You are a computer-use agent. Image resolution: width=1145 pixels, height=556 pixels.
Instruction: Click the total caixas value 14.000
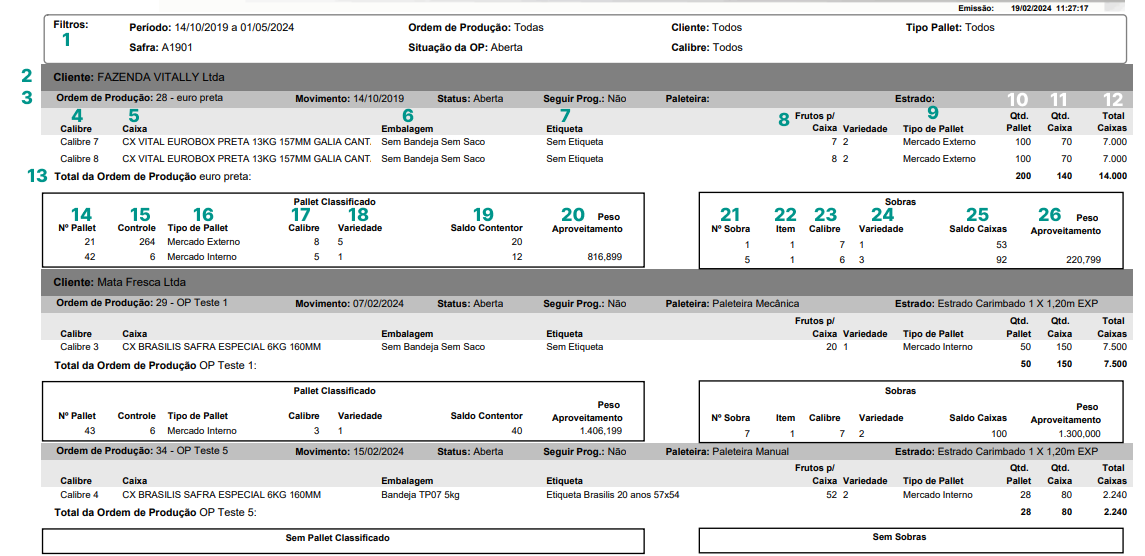[1112, 176]
